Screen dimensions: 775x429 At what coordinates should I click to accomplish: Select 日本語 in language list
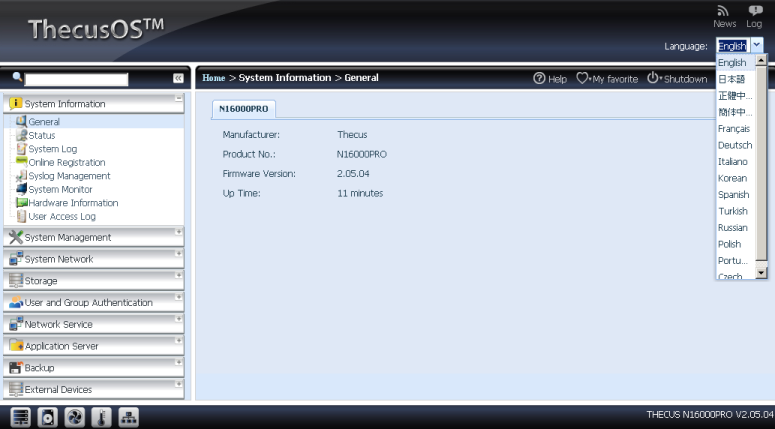tap(735, 79)
